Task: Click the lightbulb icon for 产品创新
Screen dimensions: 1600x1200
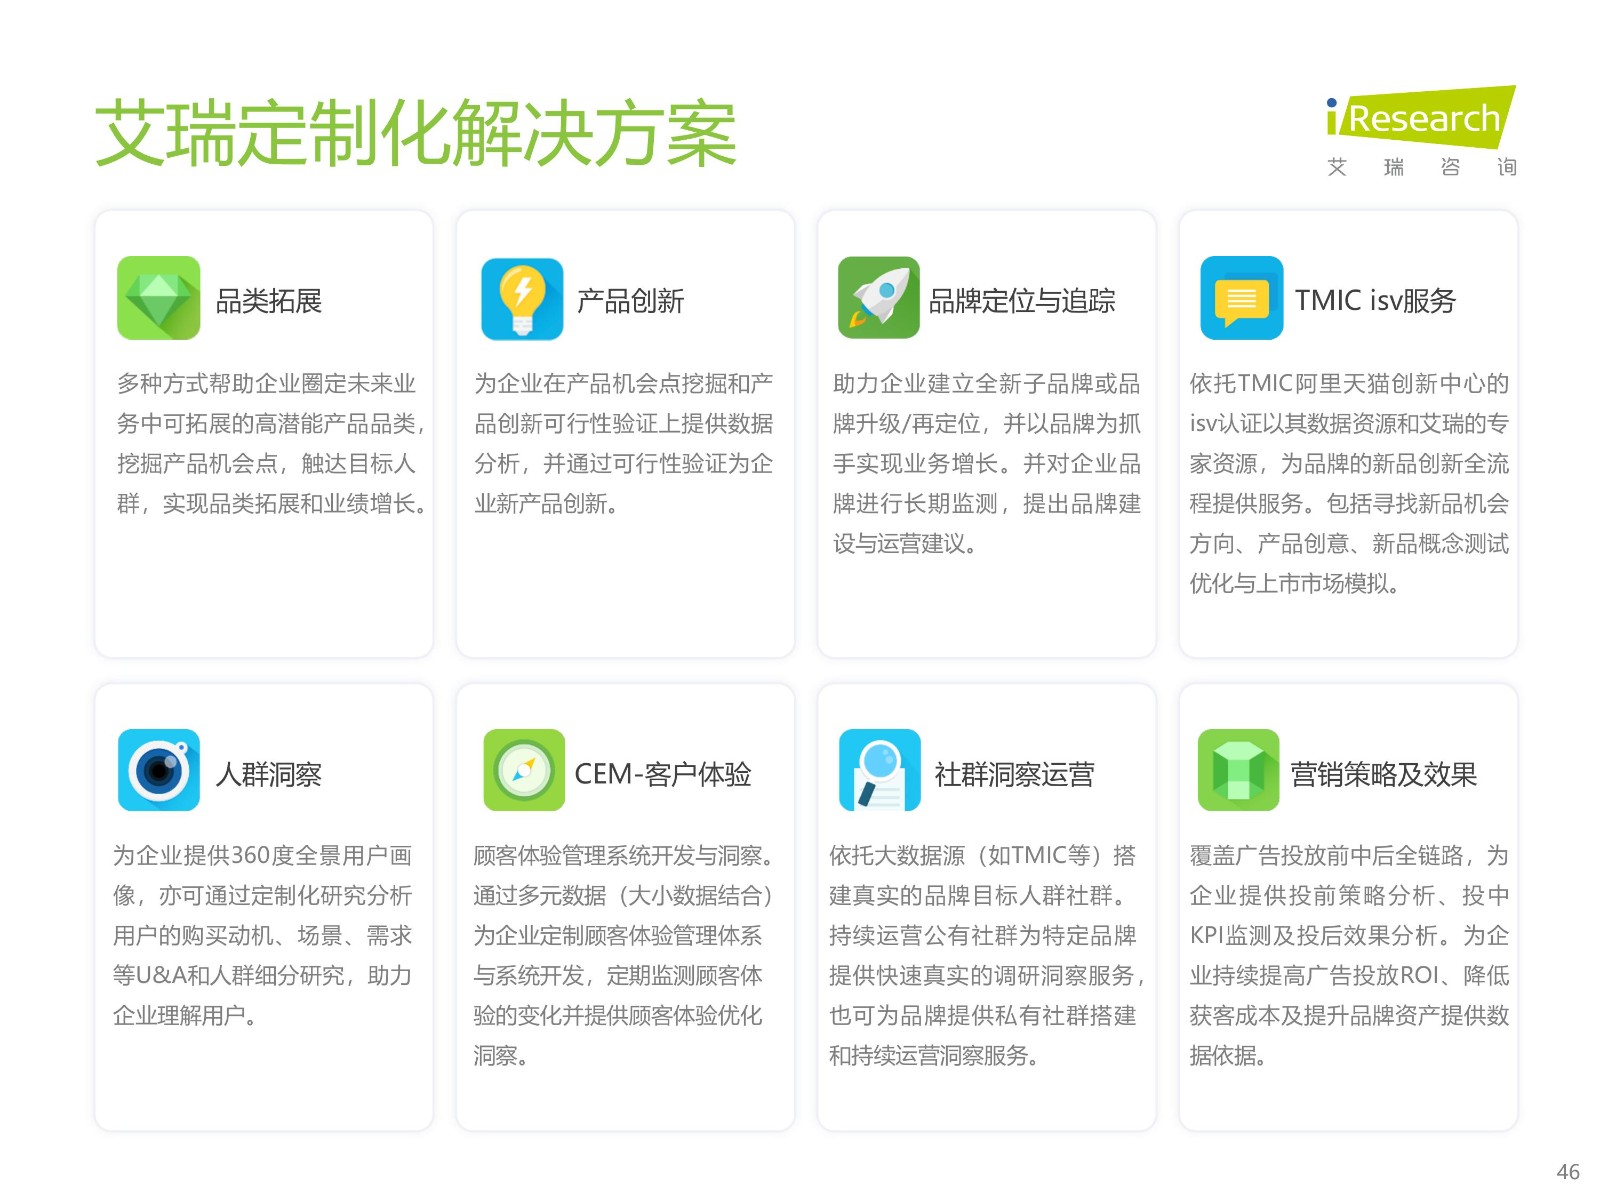Action: click(x=522, y=299)
